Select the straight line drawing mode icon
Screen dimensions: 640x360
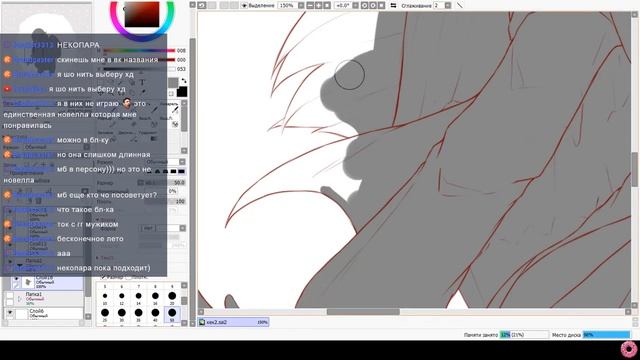click(x=460, y=5)
